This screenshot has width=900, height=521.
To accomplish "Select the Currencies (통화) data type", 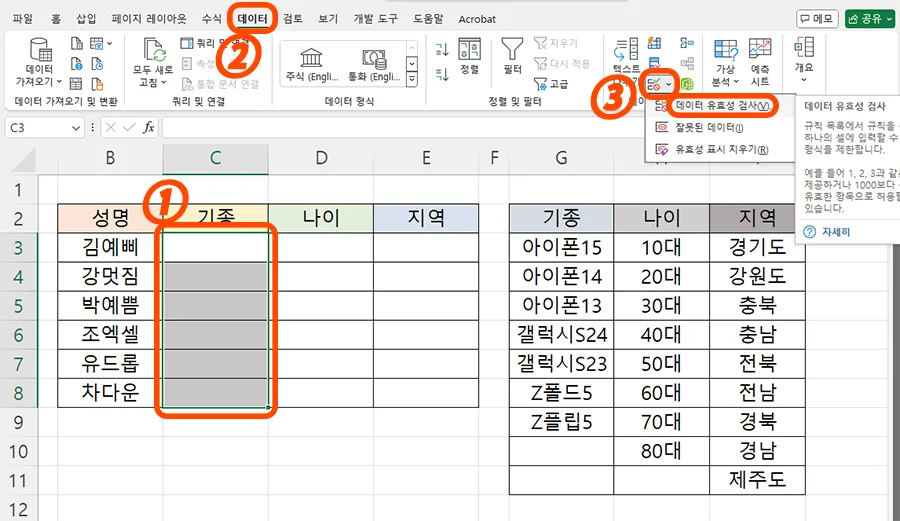I will (x=374, y=65).
